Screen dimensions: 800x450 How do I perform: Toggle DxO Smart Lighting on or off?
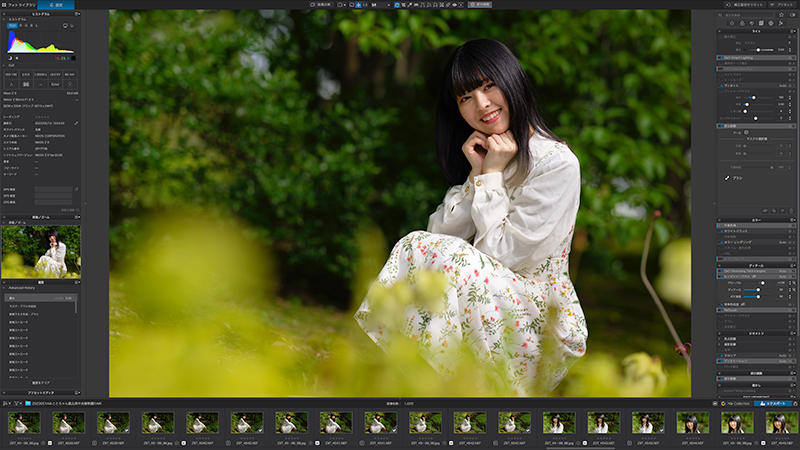point(720,58)
